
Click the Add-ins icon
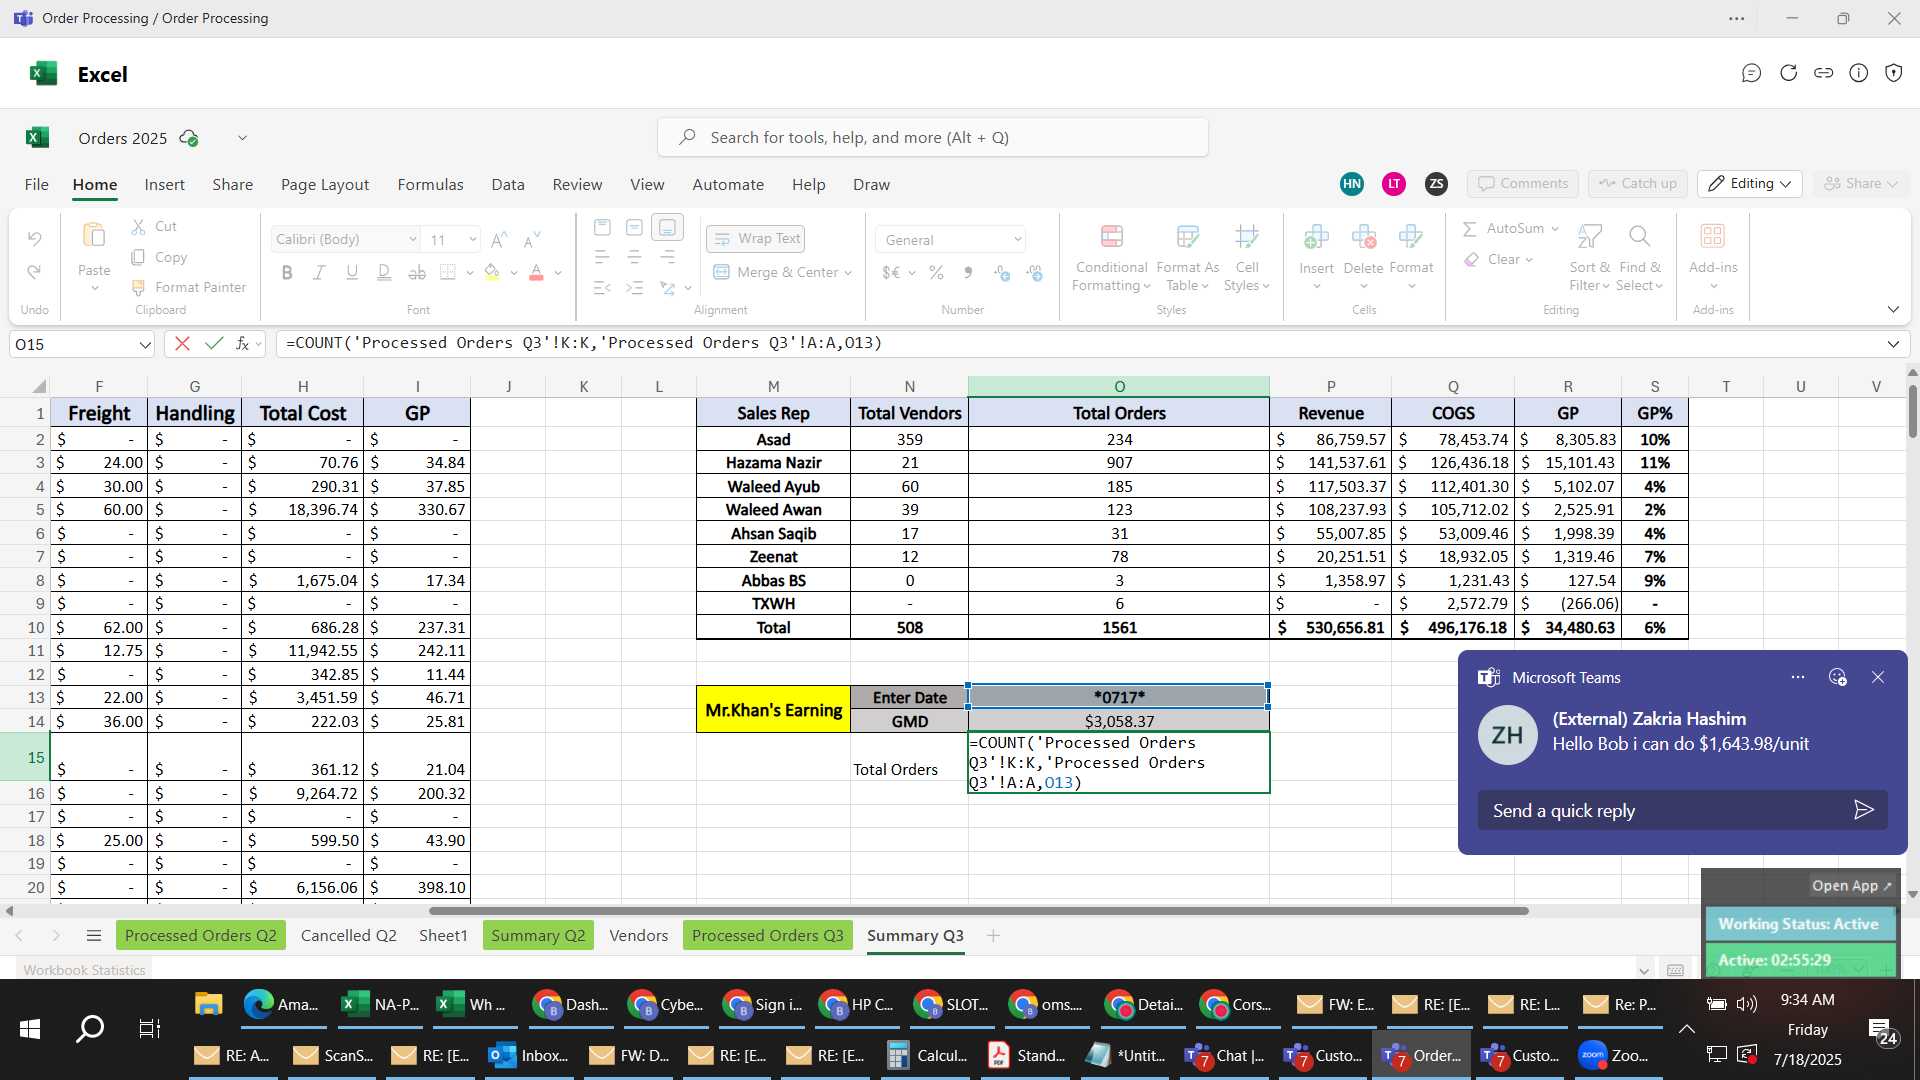(1713, 236)
